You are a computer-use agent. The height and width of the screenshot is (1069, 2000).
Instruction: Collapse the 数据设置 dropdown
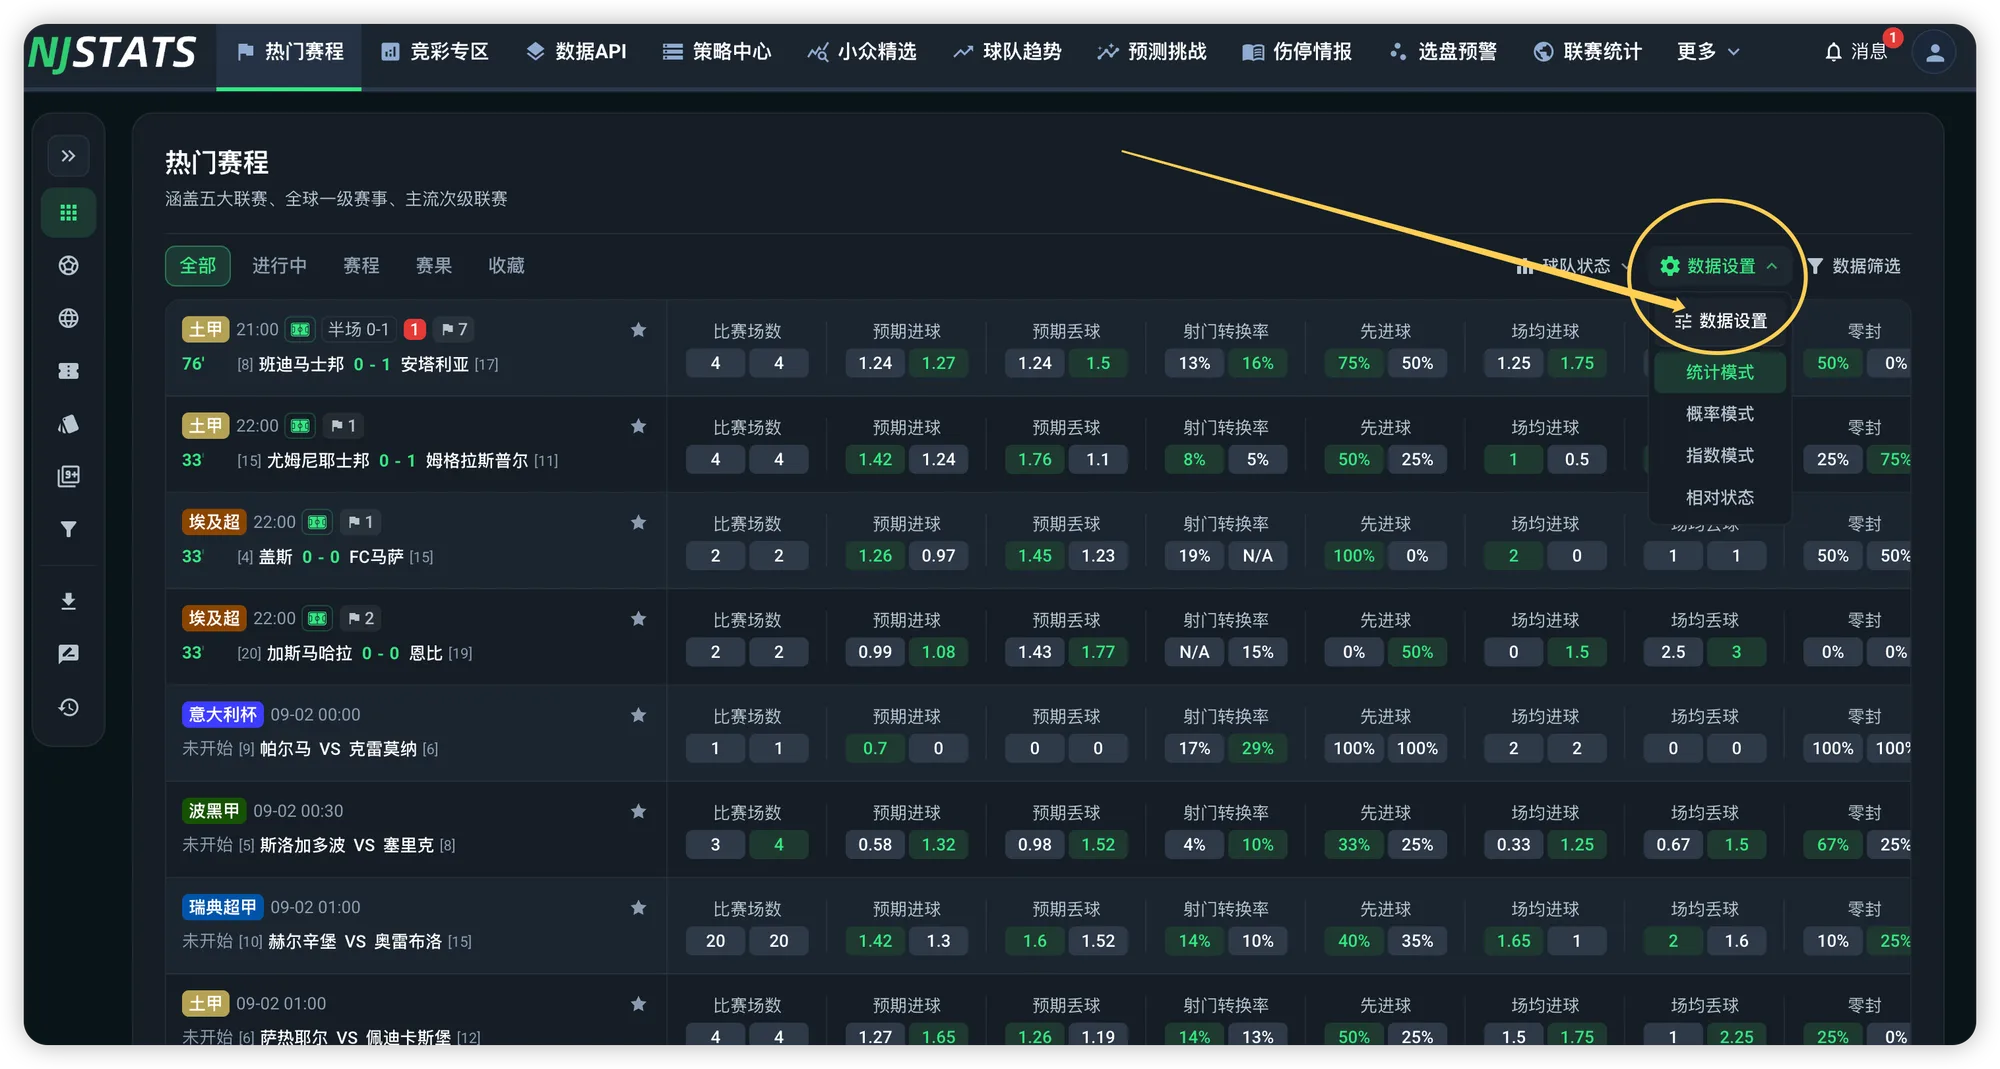pos(1719,266)
